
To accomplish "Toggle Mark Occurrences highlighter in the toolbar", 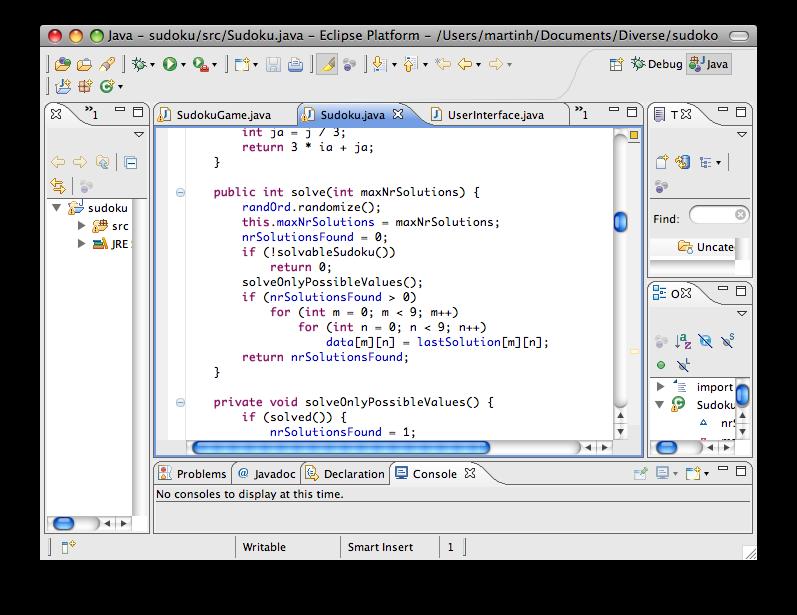I will [x=327, y=65].
